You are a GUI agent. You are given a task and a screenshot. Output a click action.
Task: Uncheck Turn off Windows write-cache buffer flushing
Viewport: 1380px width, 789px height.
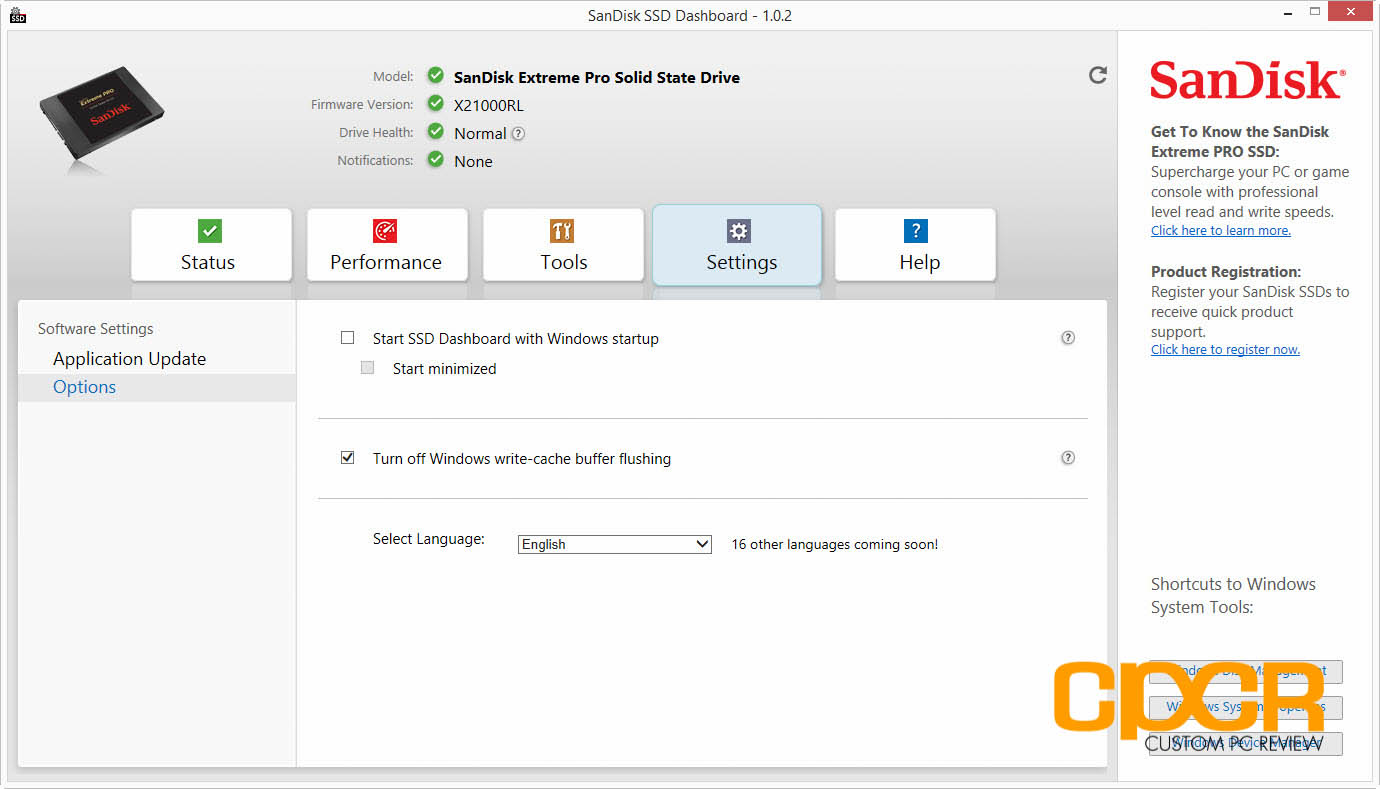tap(348, 458)
